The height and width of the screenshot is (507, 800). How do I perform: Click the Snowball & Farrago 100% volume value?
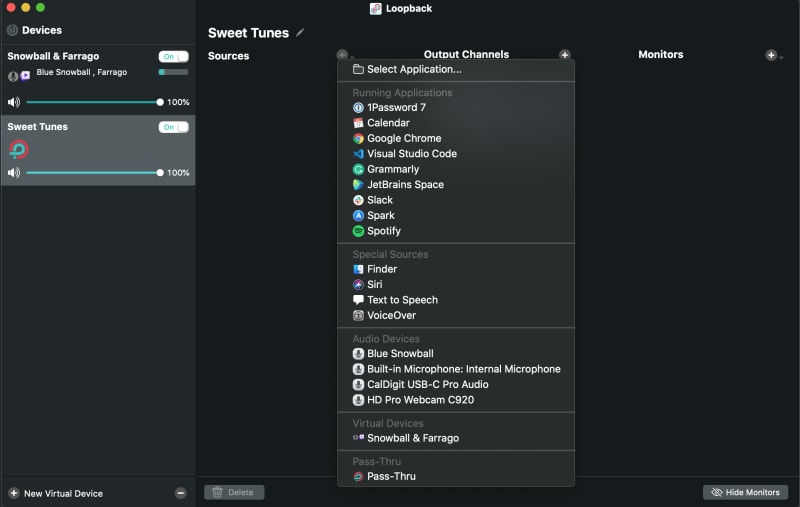coord(178,102)
